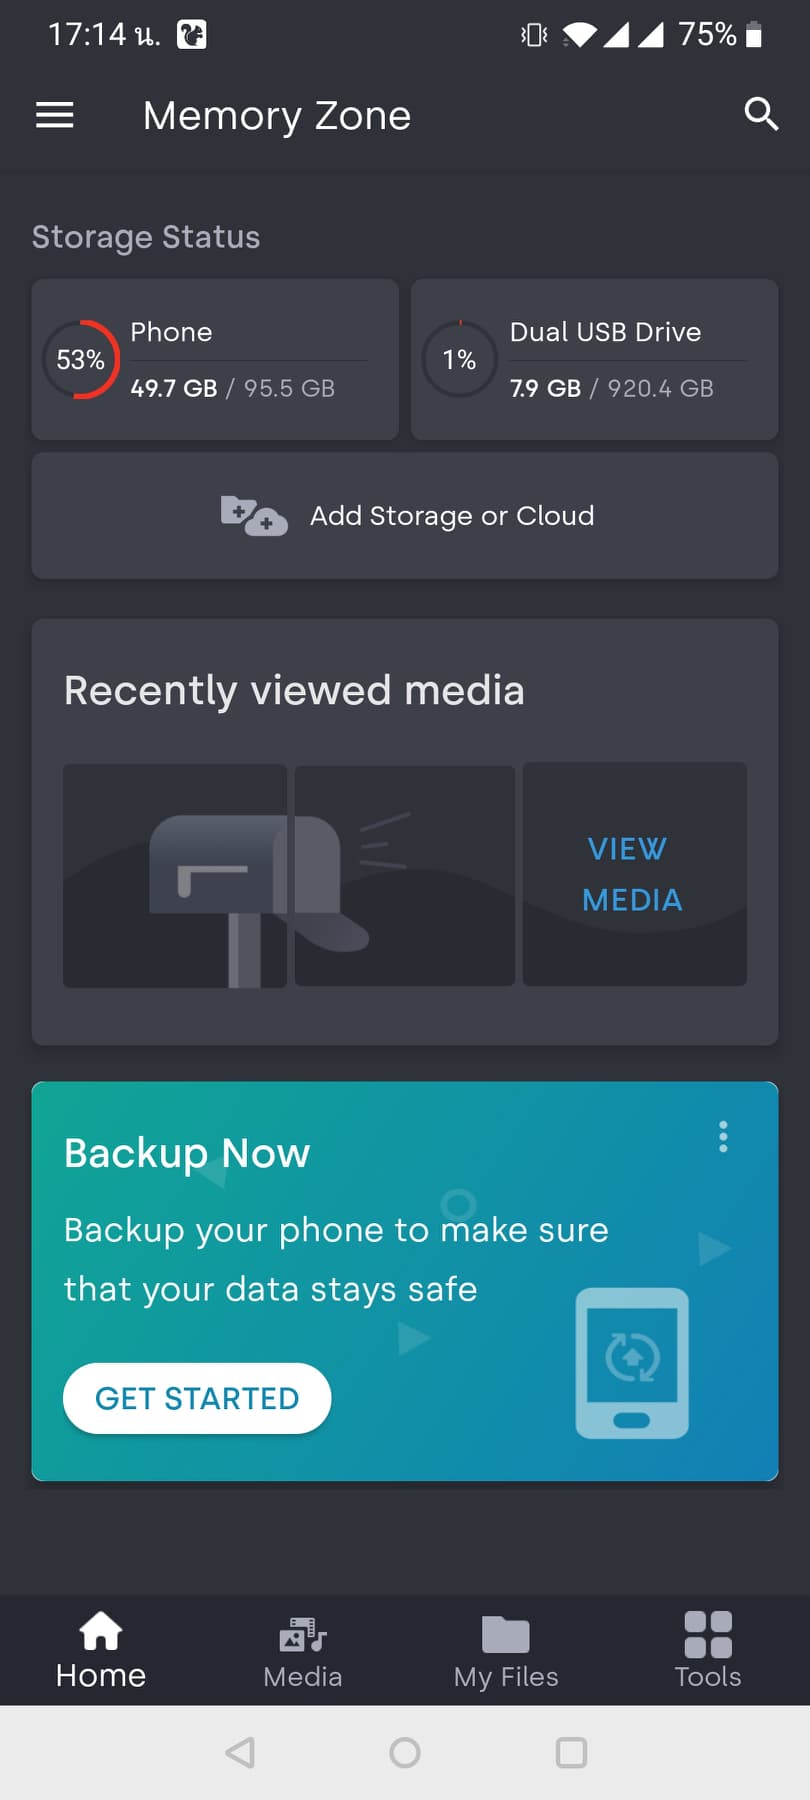Switch to the Media tab
This screenshot has height=1800, width=810.
coord(303,1651)
